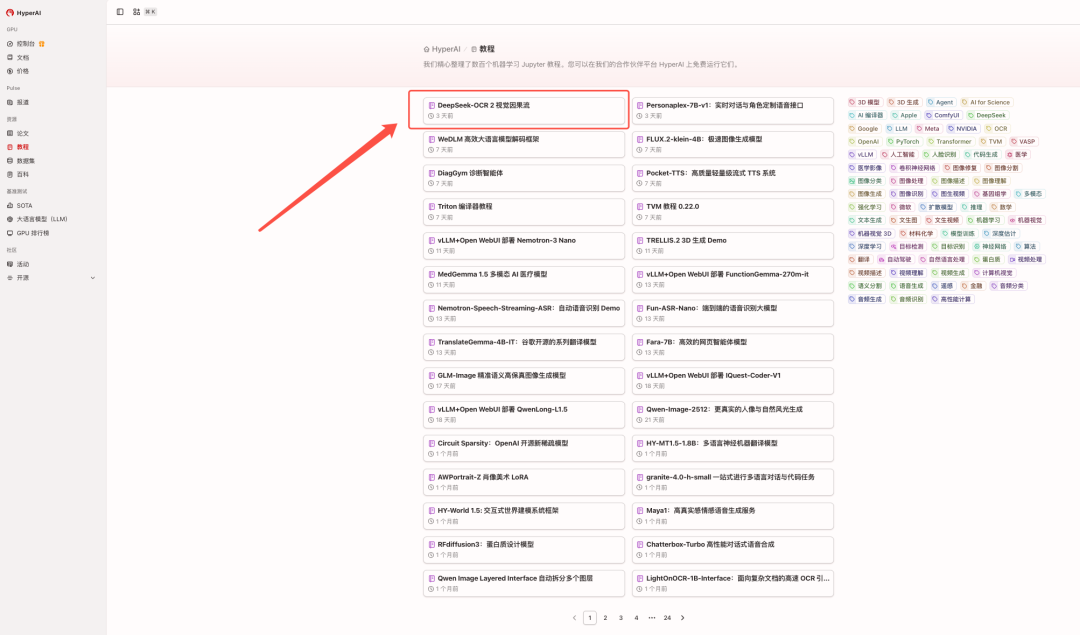The image size is (1080, 635).
Task: Open the AWPortrait-Z 肖像美术 LoRA tutorial
Action: tap(524, 481)
